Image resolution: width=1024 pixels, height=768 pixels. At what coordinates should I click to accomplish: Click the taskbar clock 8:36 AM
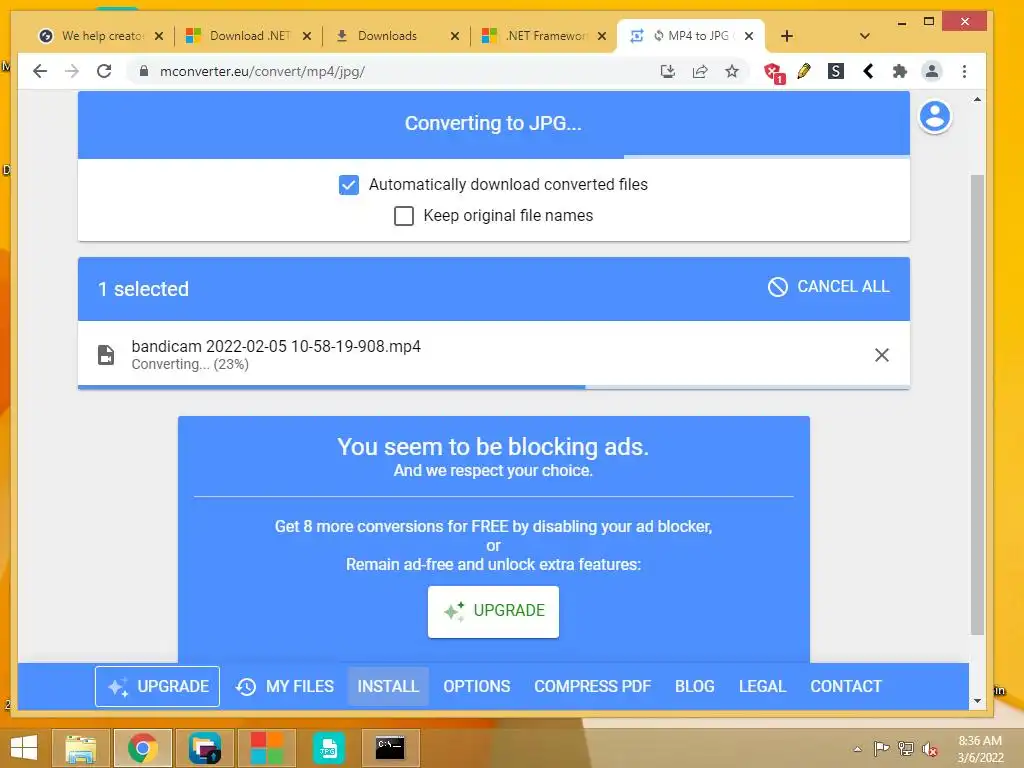tap(980, 741)
